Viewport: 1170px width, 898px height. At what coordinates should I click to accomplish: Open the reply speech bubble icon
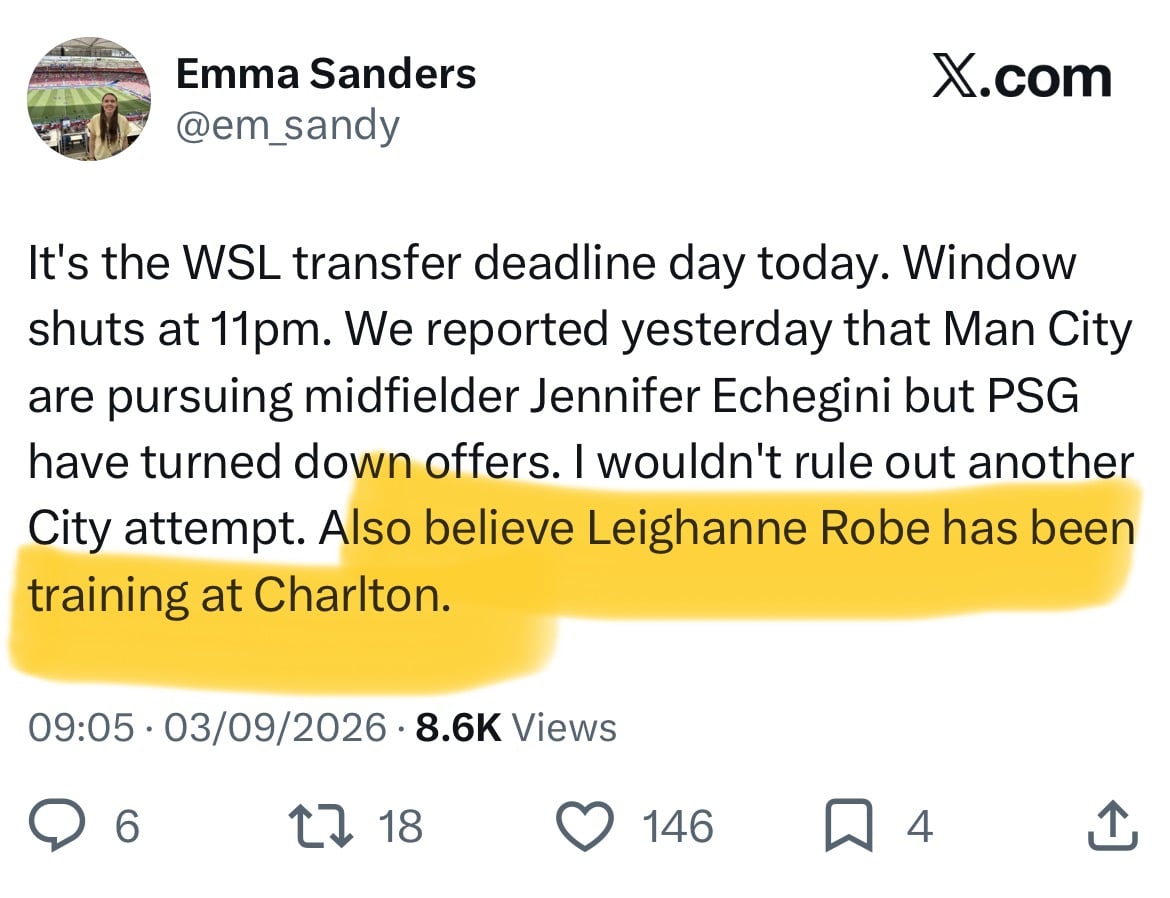[x=57, y=826]
